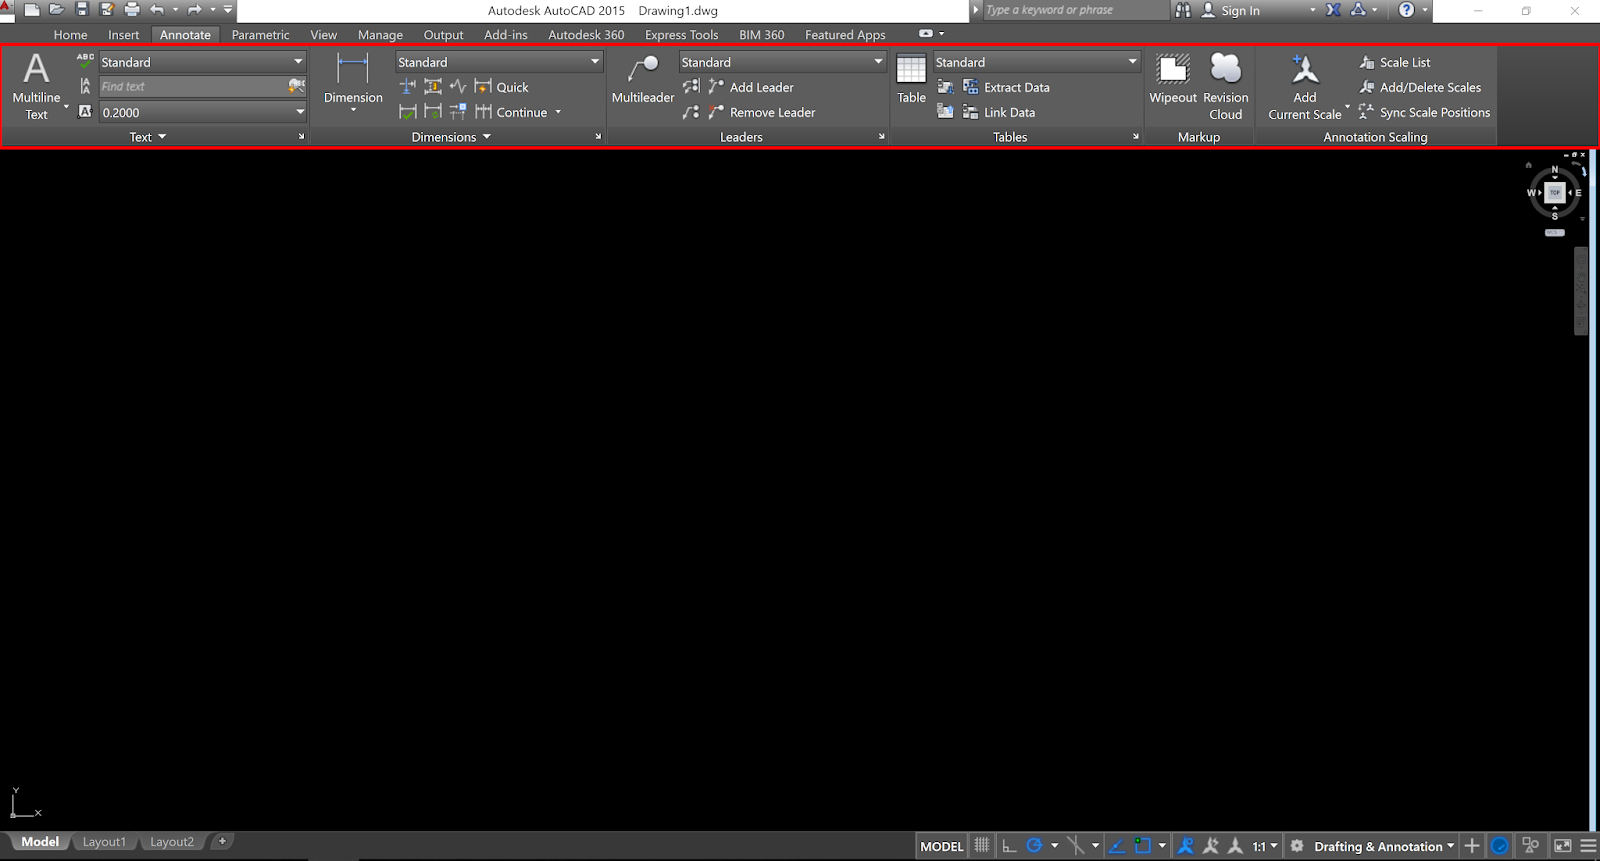Click the Open folder icon in Quick Access

[57, 10]
